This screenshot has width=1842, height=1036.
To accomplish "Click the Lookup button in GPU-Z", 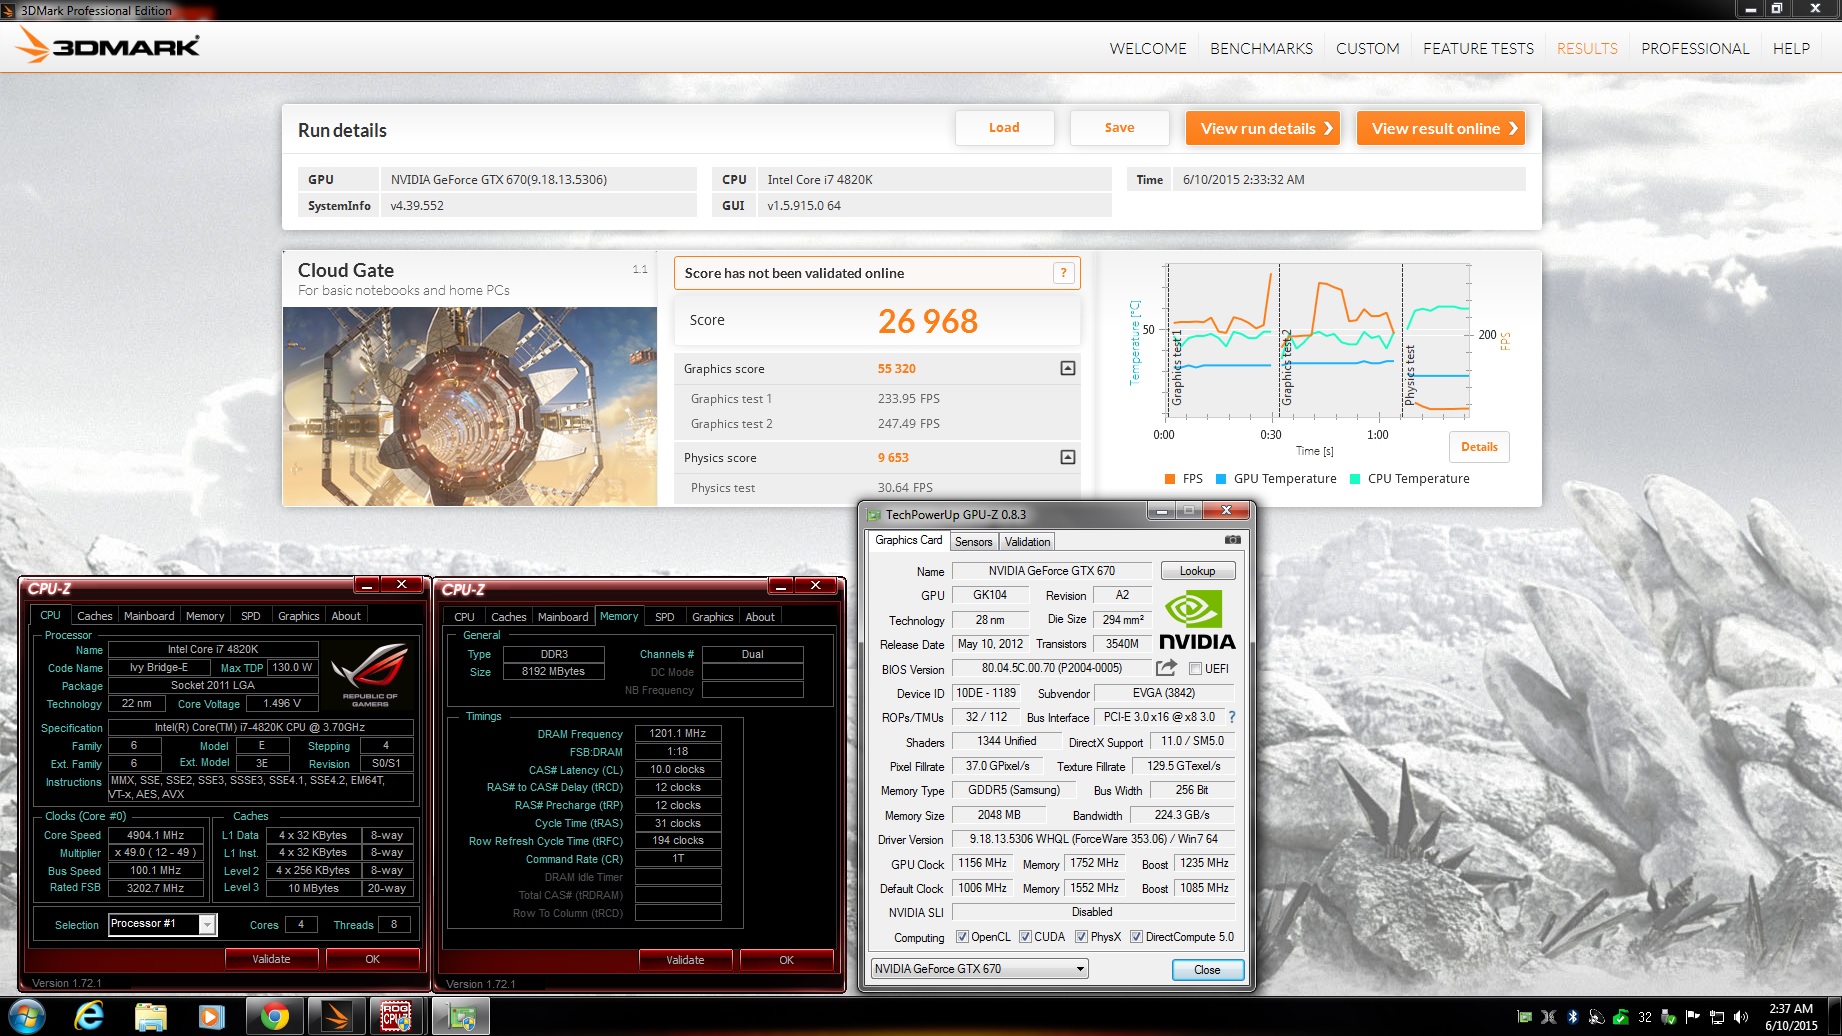I will (1197, 571).
